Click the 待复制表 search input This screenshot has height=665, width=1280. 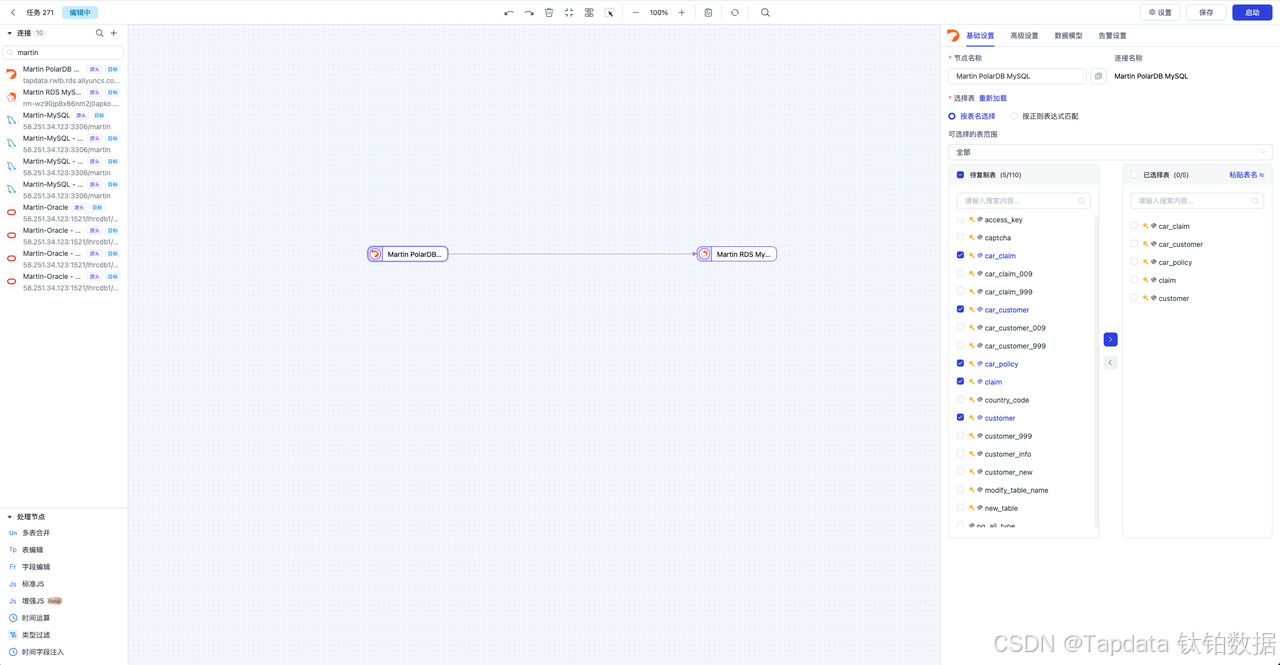(1023, 201)
